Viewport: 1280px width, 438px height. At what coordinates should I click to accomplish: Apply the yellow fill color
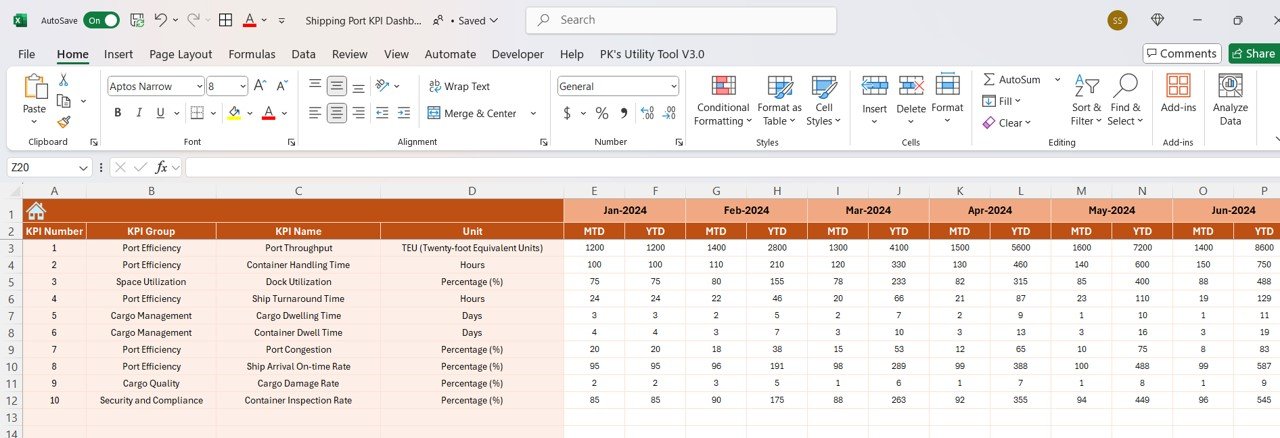(x=234, y=113)
